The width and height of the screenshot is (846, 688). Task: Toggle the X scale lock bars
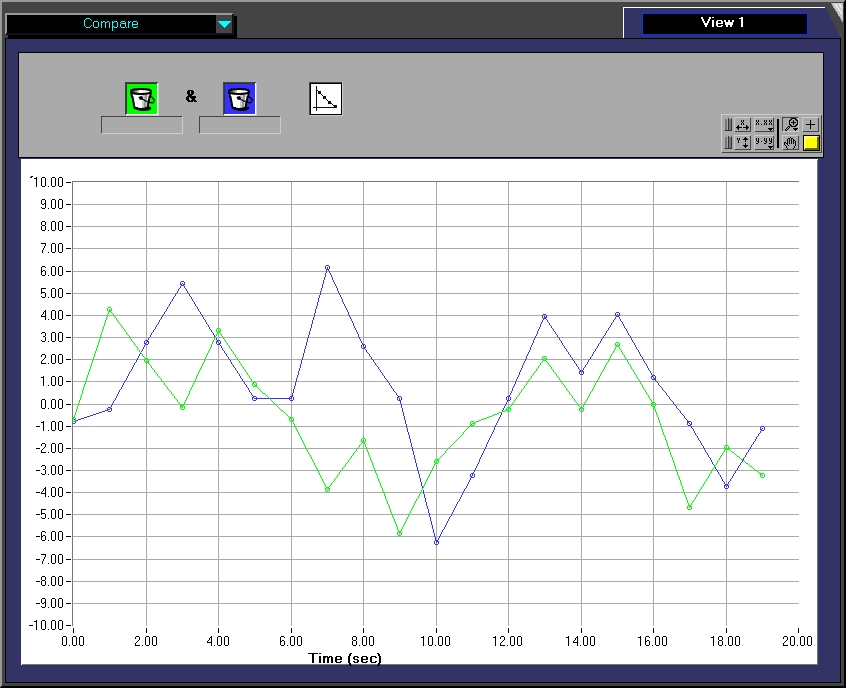pos(729,125)
